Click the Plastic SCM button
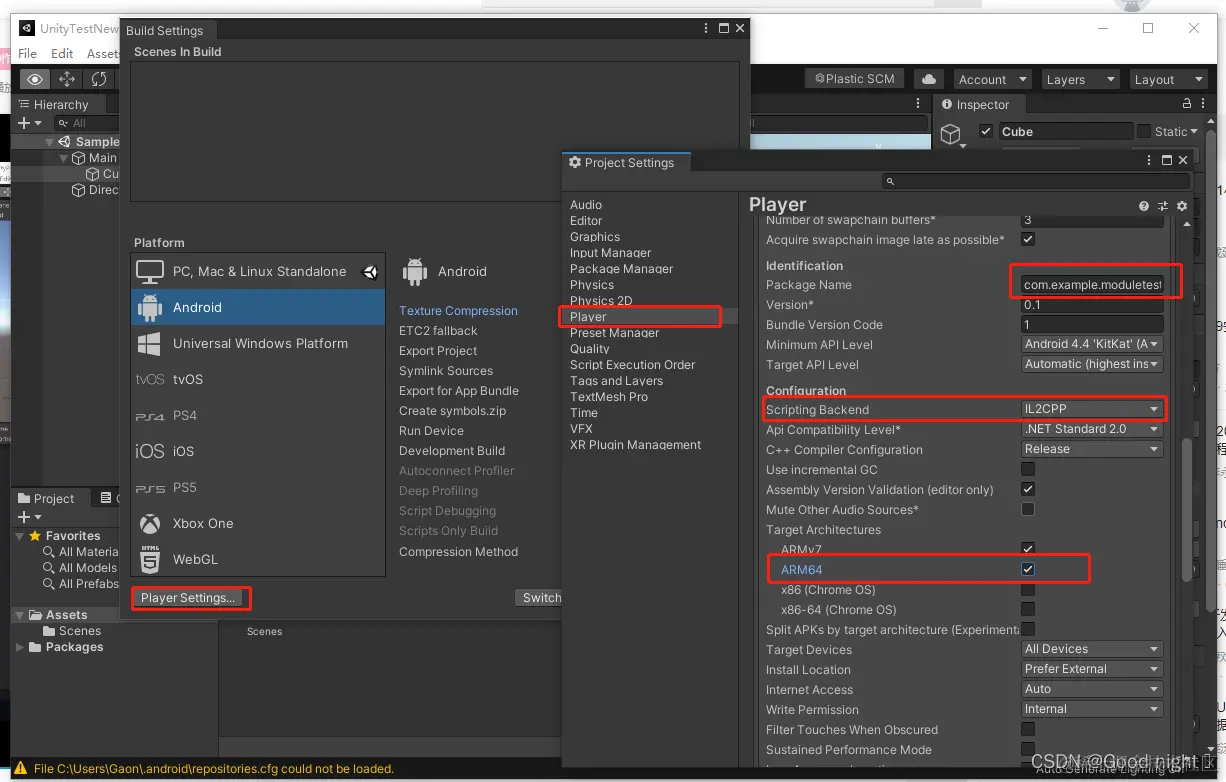 (855, 79)
